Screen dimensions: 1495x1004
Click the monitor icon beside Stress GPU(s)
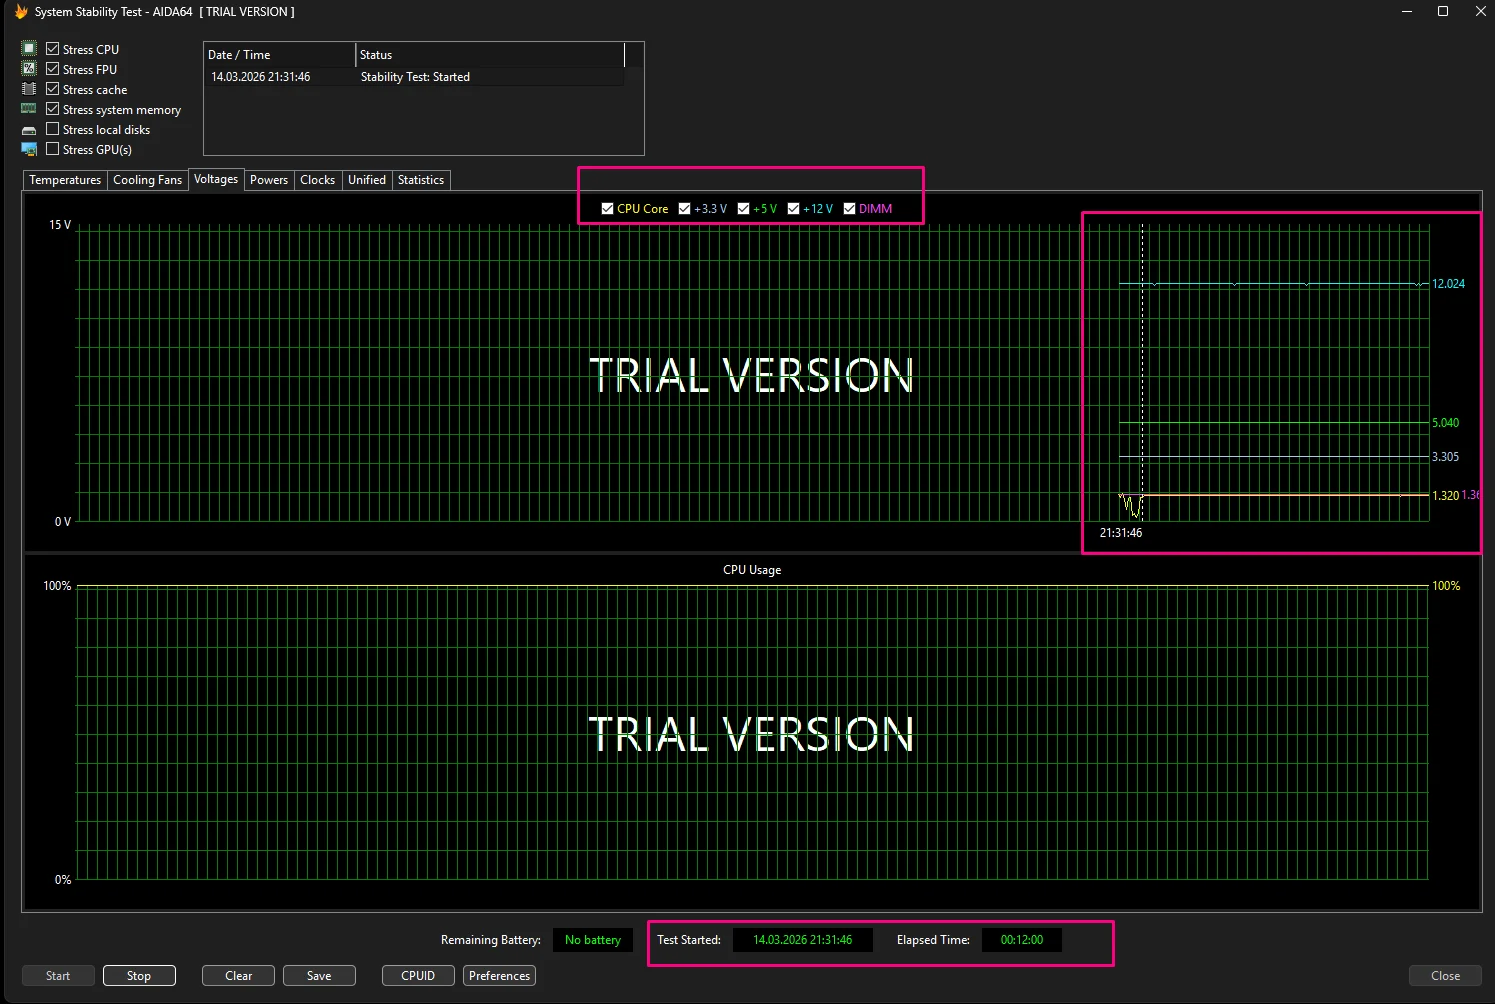(x=29, y=149)
